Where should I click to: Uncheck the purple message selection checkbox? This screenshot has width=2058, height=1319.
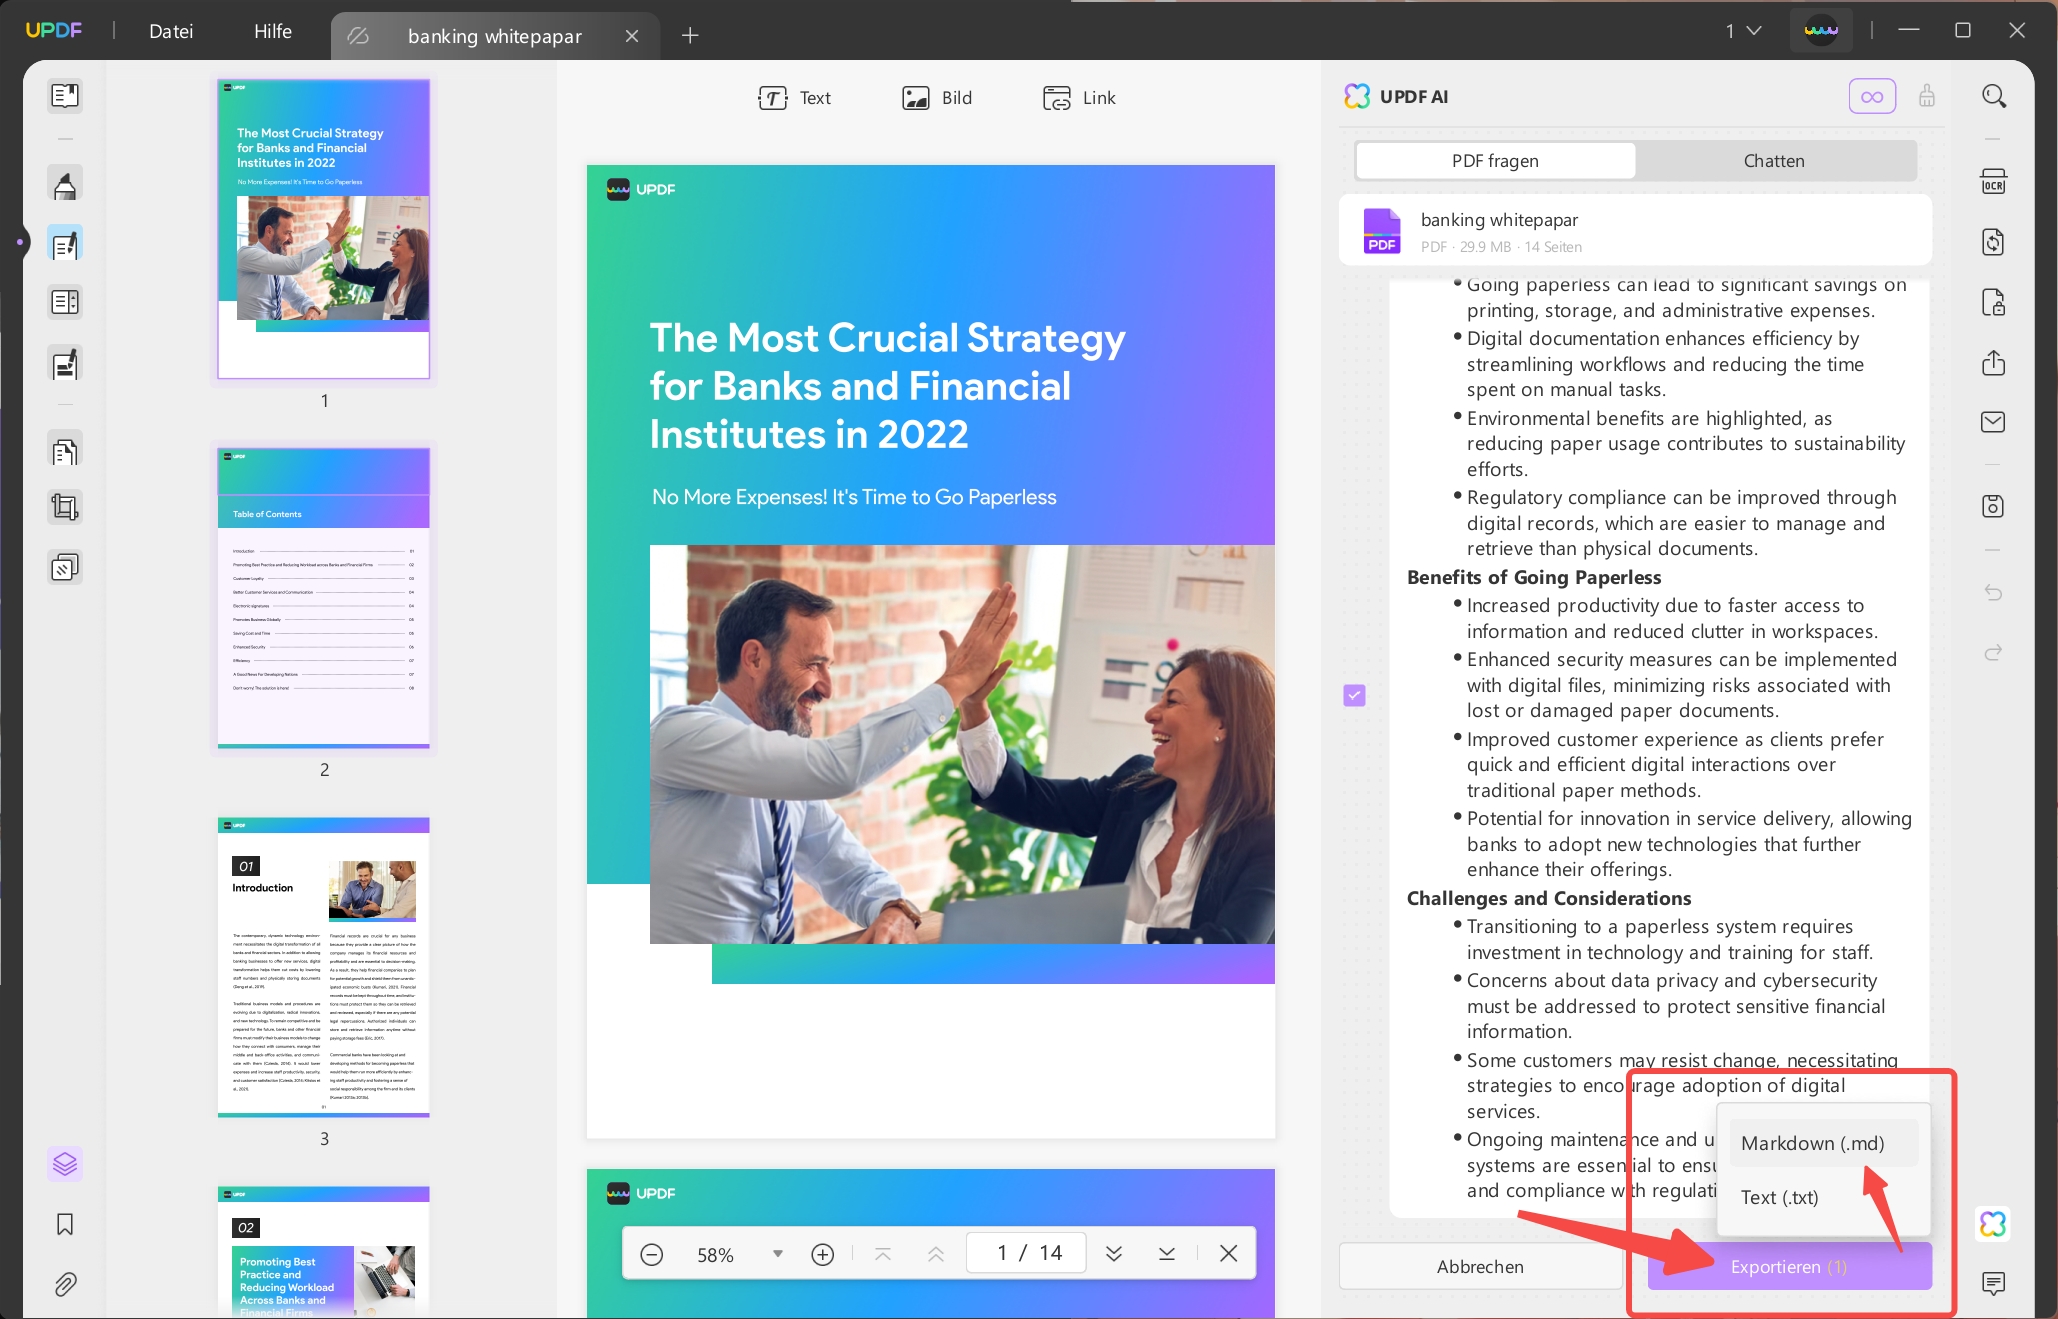click(x=1354, y=695)
